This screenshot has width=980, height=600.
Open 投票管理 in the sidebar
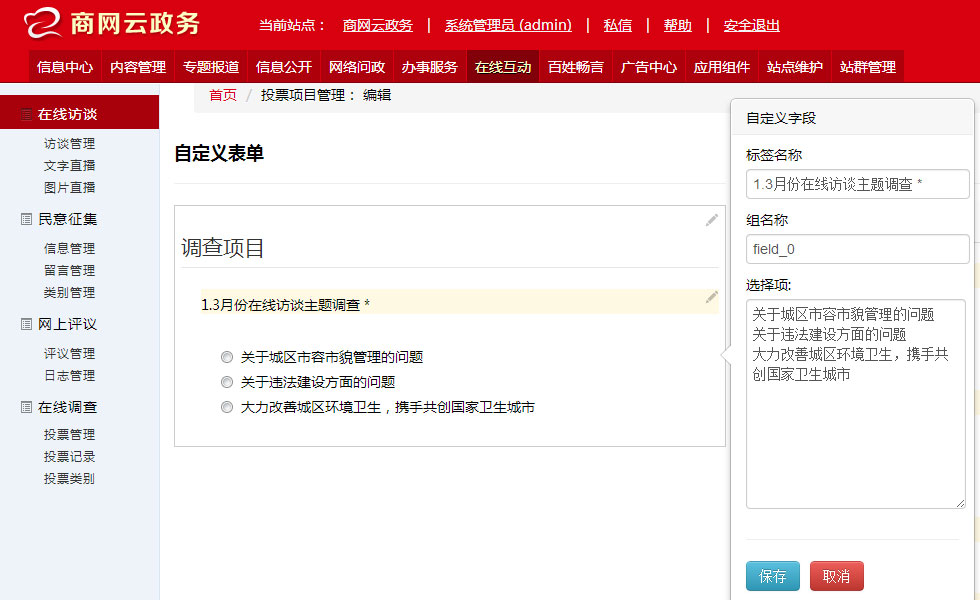click(69, 434)
